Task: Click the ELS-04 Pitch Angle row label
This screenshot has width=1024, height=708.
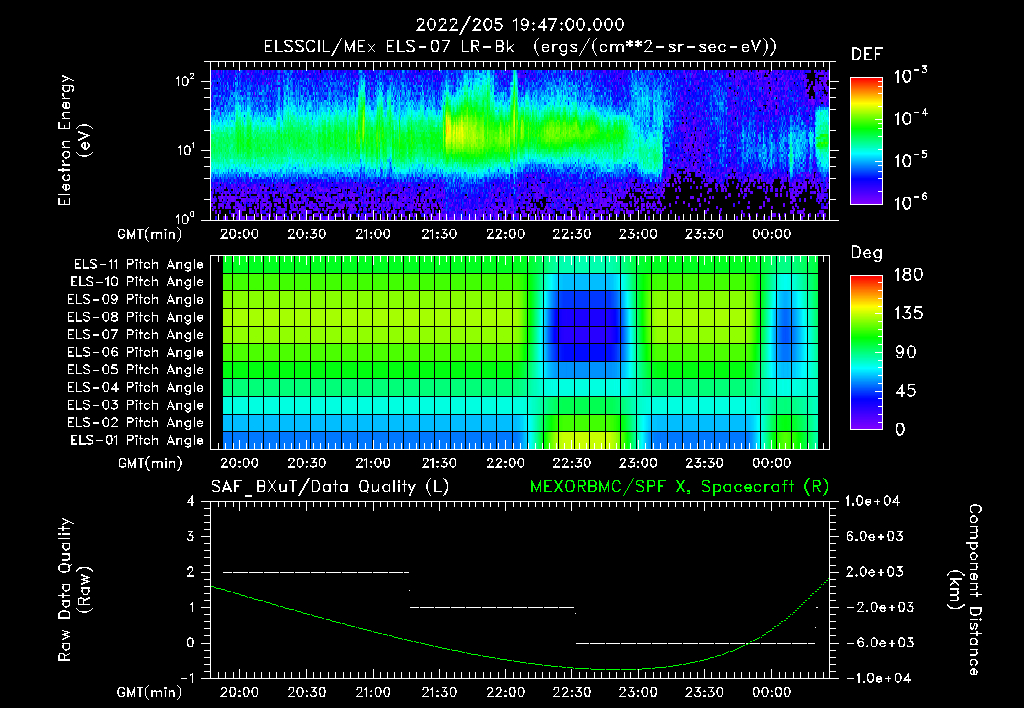Action: click(136, 388)
